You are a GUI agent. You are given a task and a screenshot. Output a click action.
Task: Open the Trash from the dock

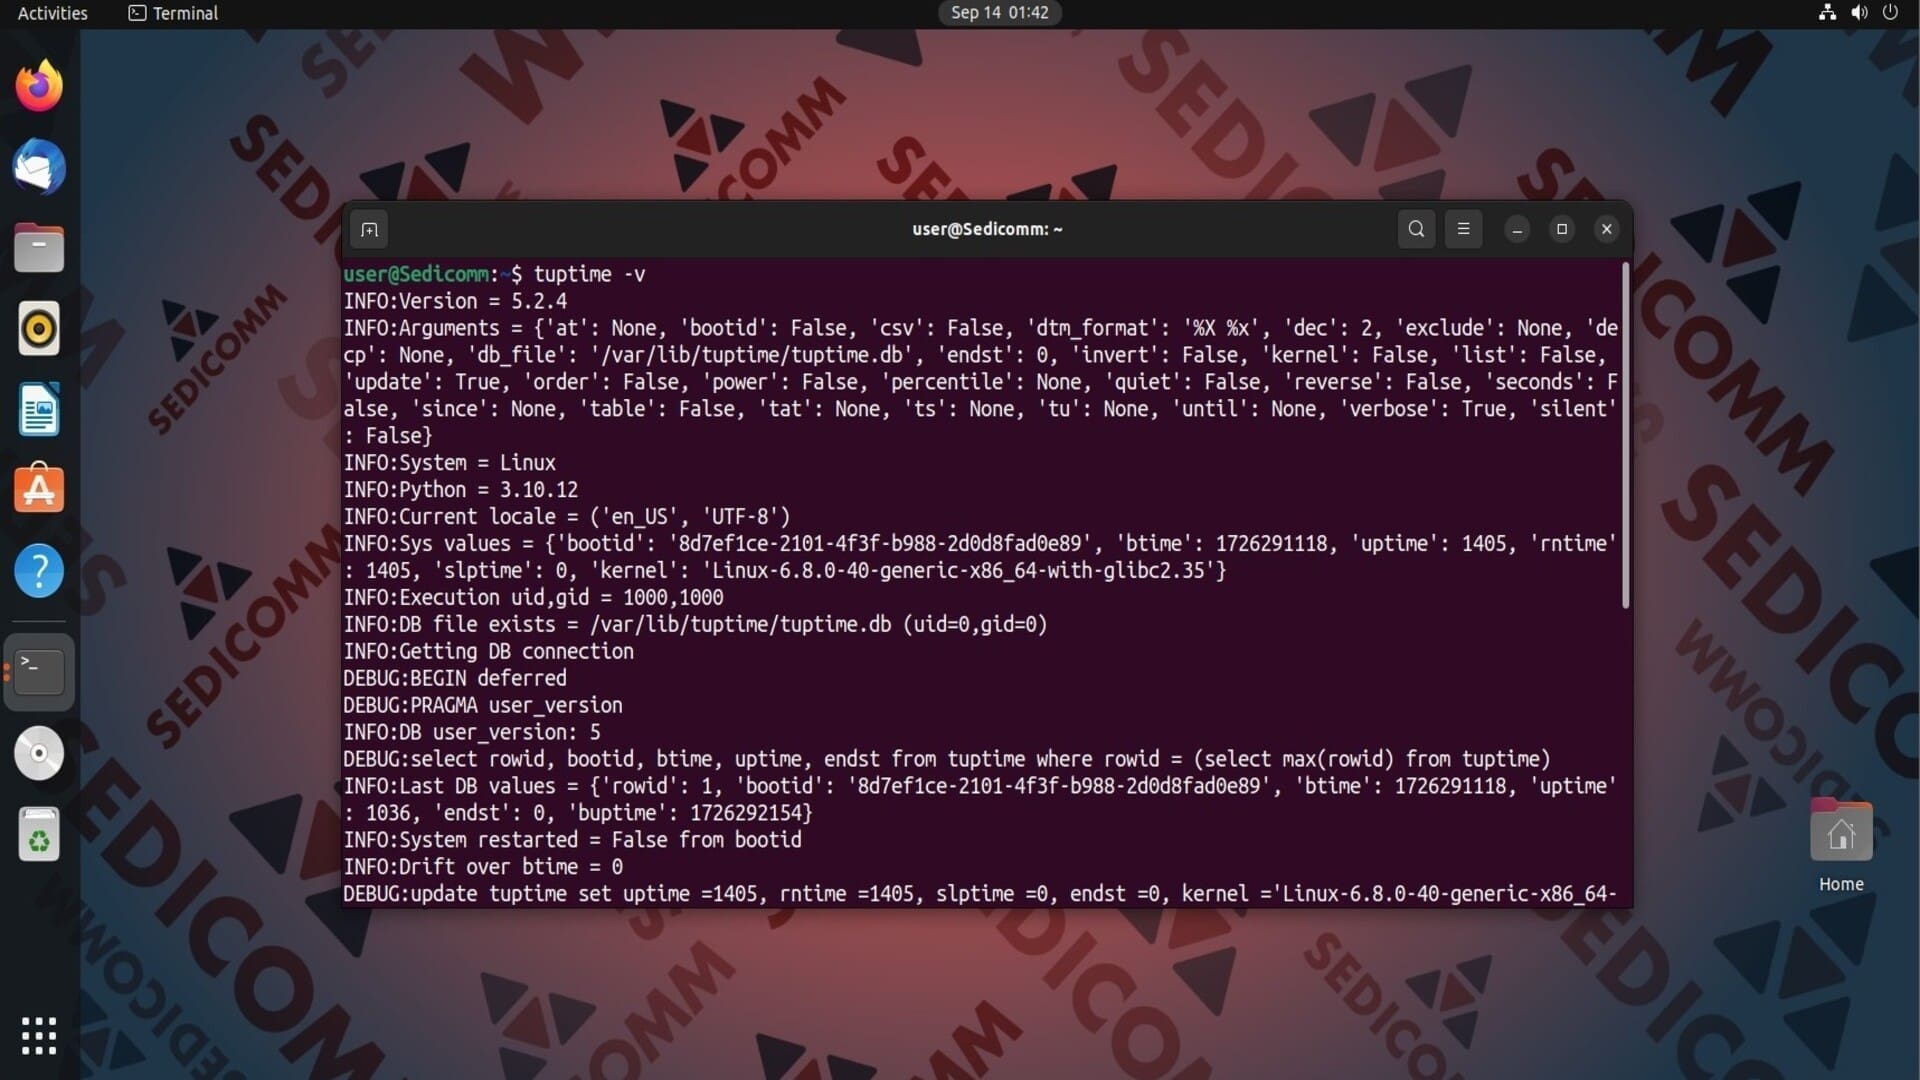tap(39, 834)
